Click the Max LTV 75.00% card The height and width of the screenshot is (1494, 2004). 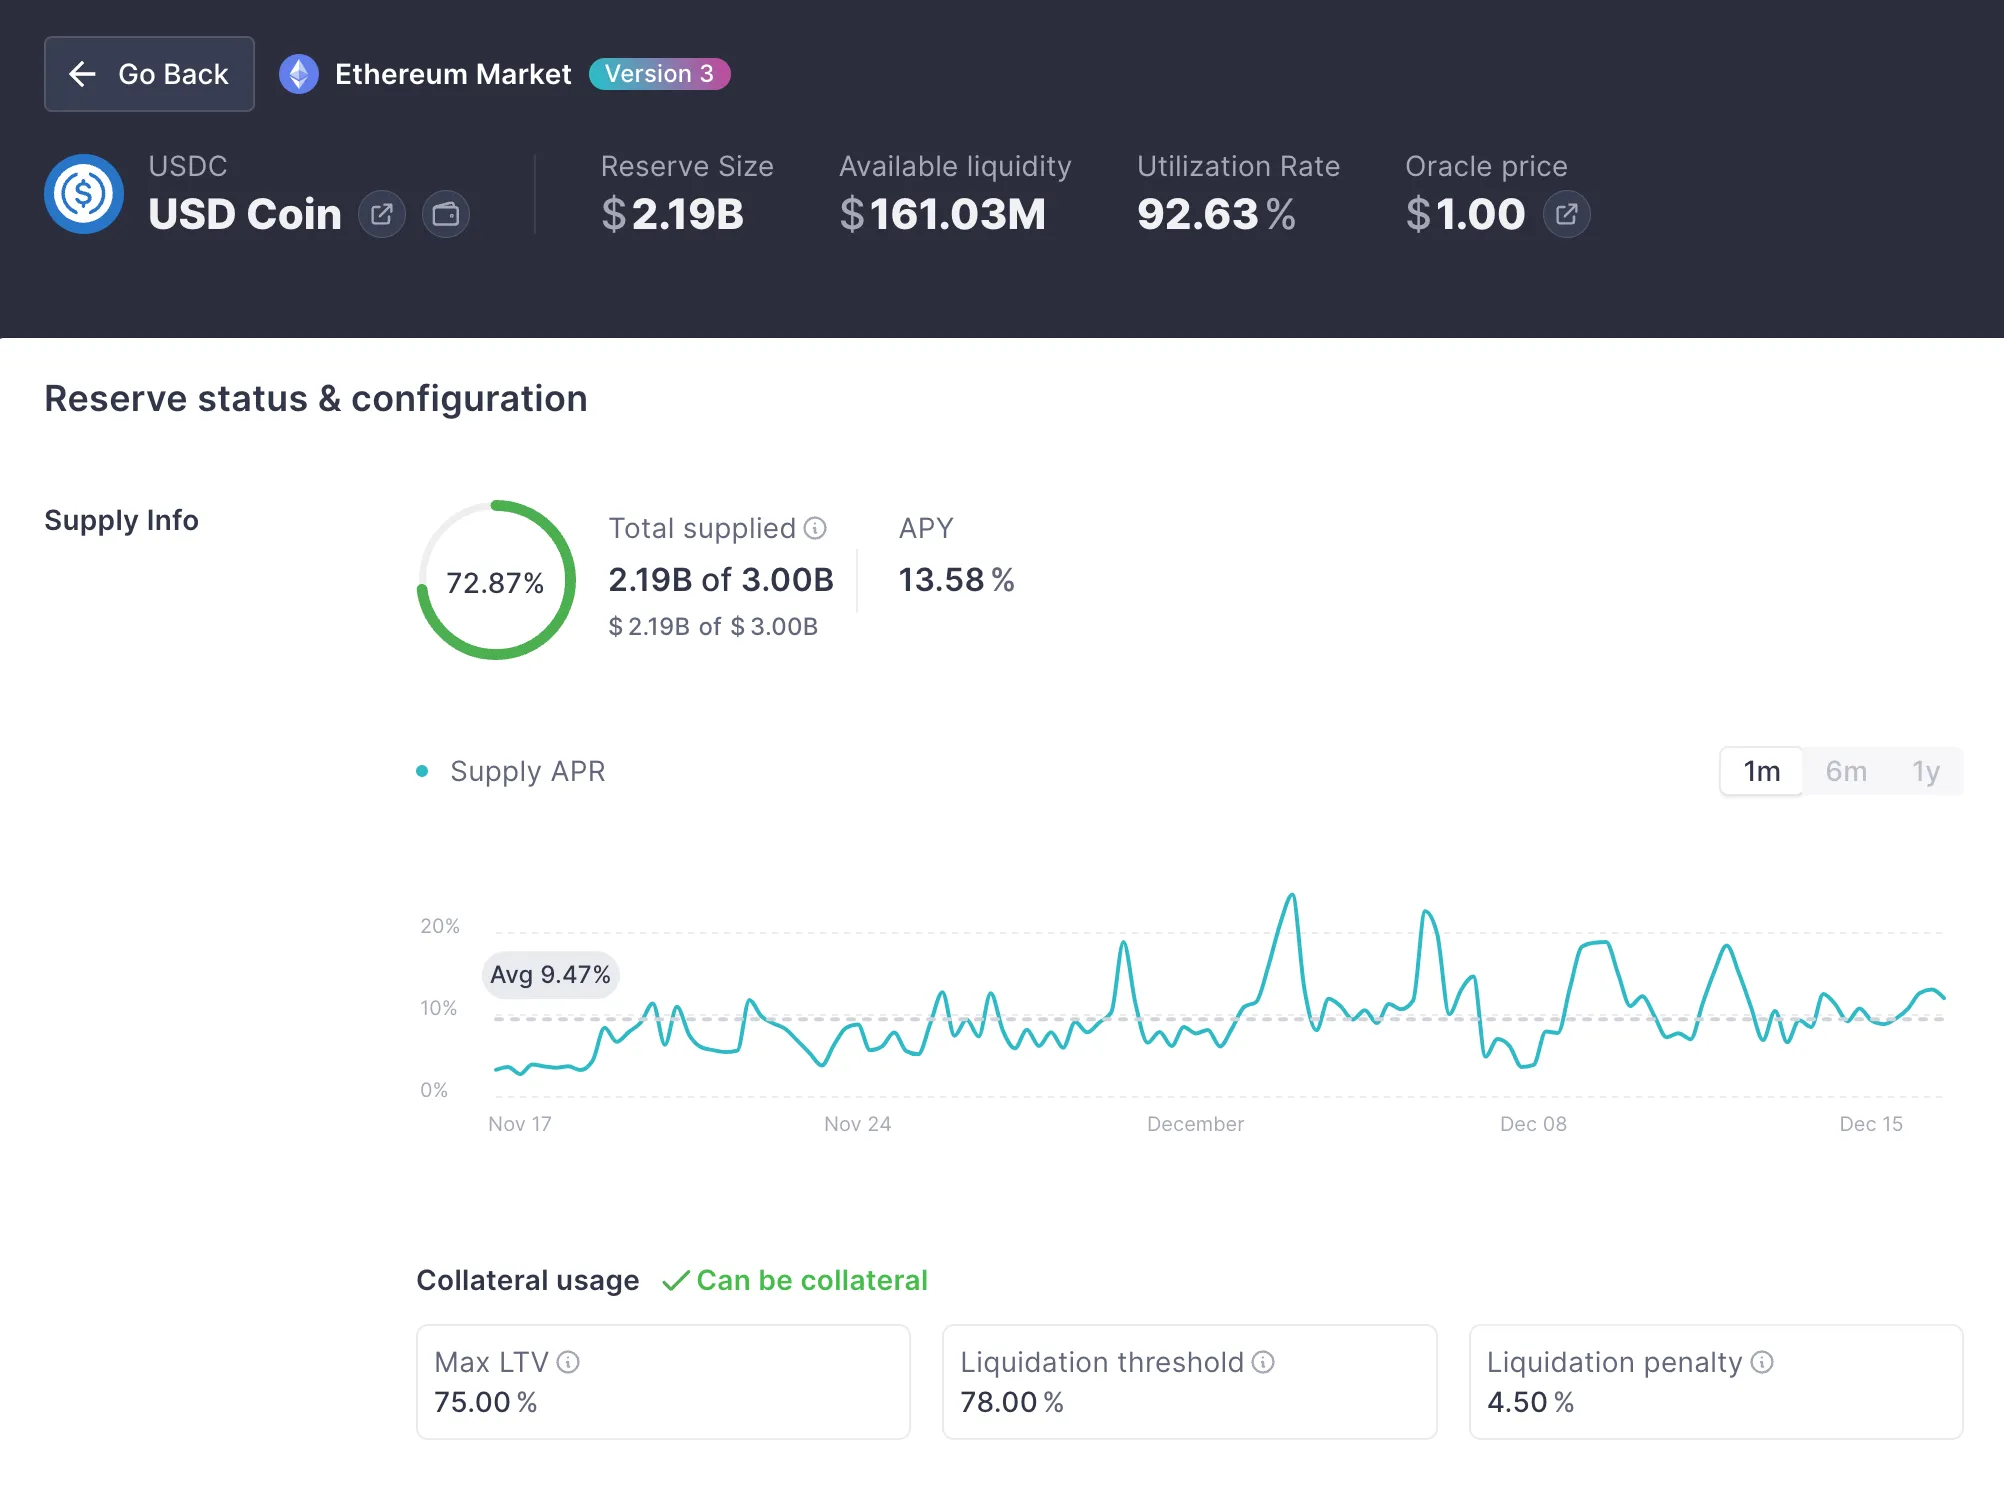(x=663, y=1382)
